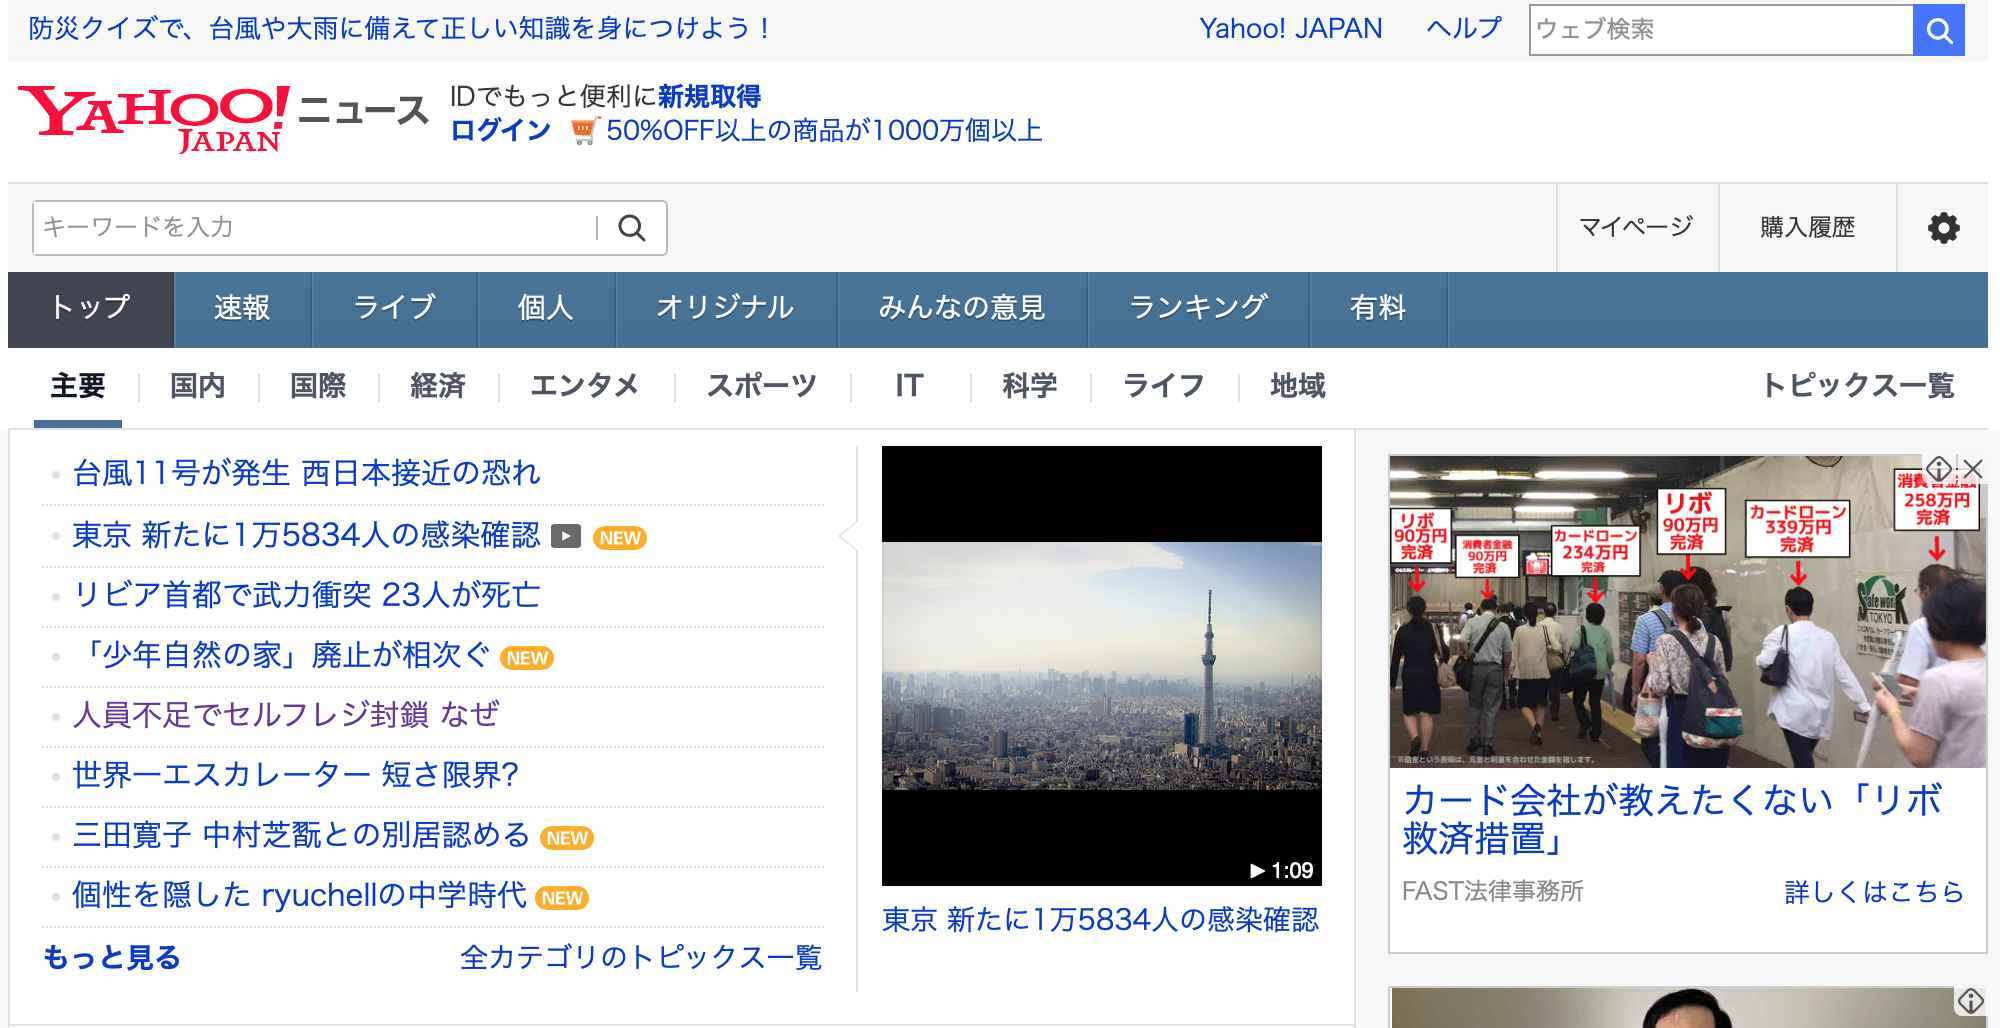Open the オリジナル tab
The width and height of the screenshot is (2000, 1028).
pos(726,309)
